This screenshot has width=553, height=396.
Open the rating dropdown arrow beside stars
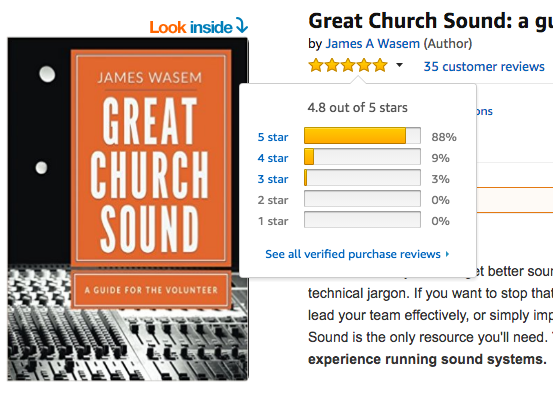(x=399, y=65)
